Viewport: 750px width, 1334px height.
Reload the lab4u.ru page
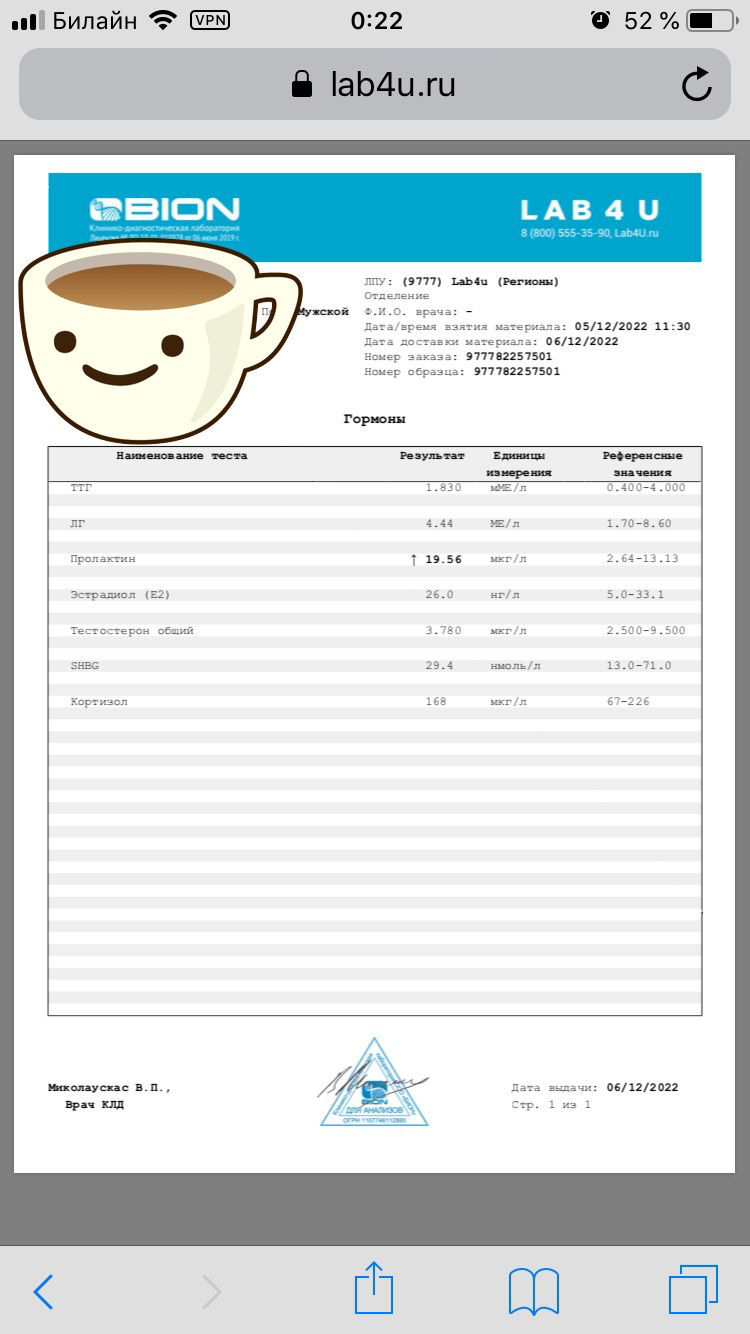click(x=696, y=85)
